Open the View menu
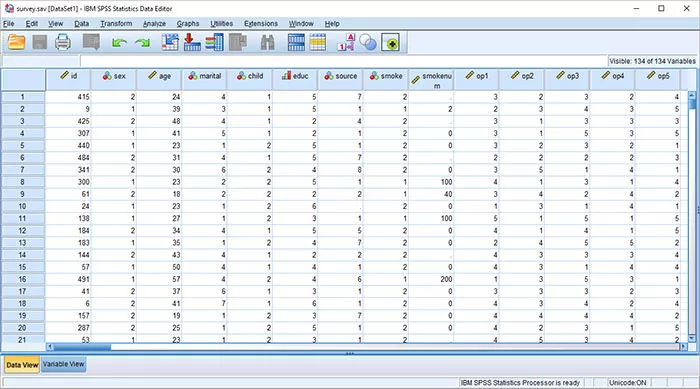700x389 pixels. pyautogui.click(x=55, y=24)
